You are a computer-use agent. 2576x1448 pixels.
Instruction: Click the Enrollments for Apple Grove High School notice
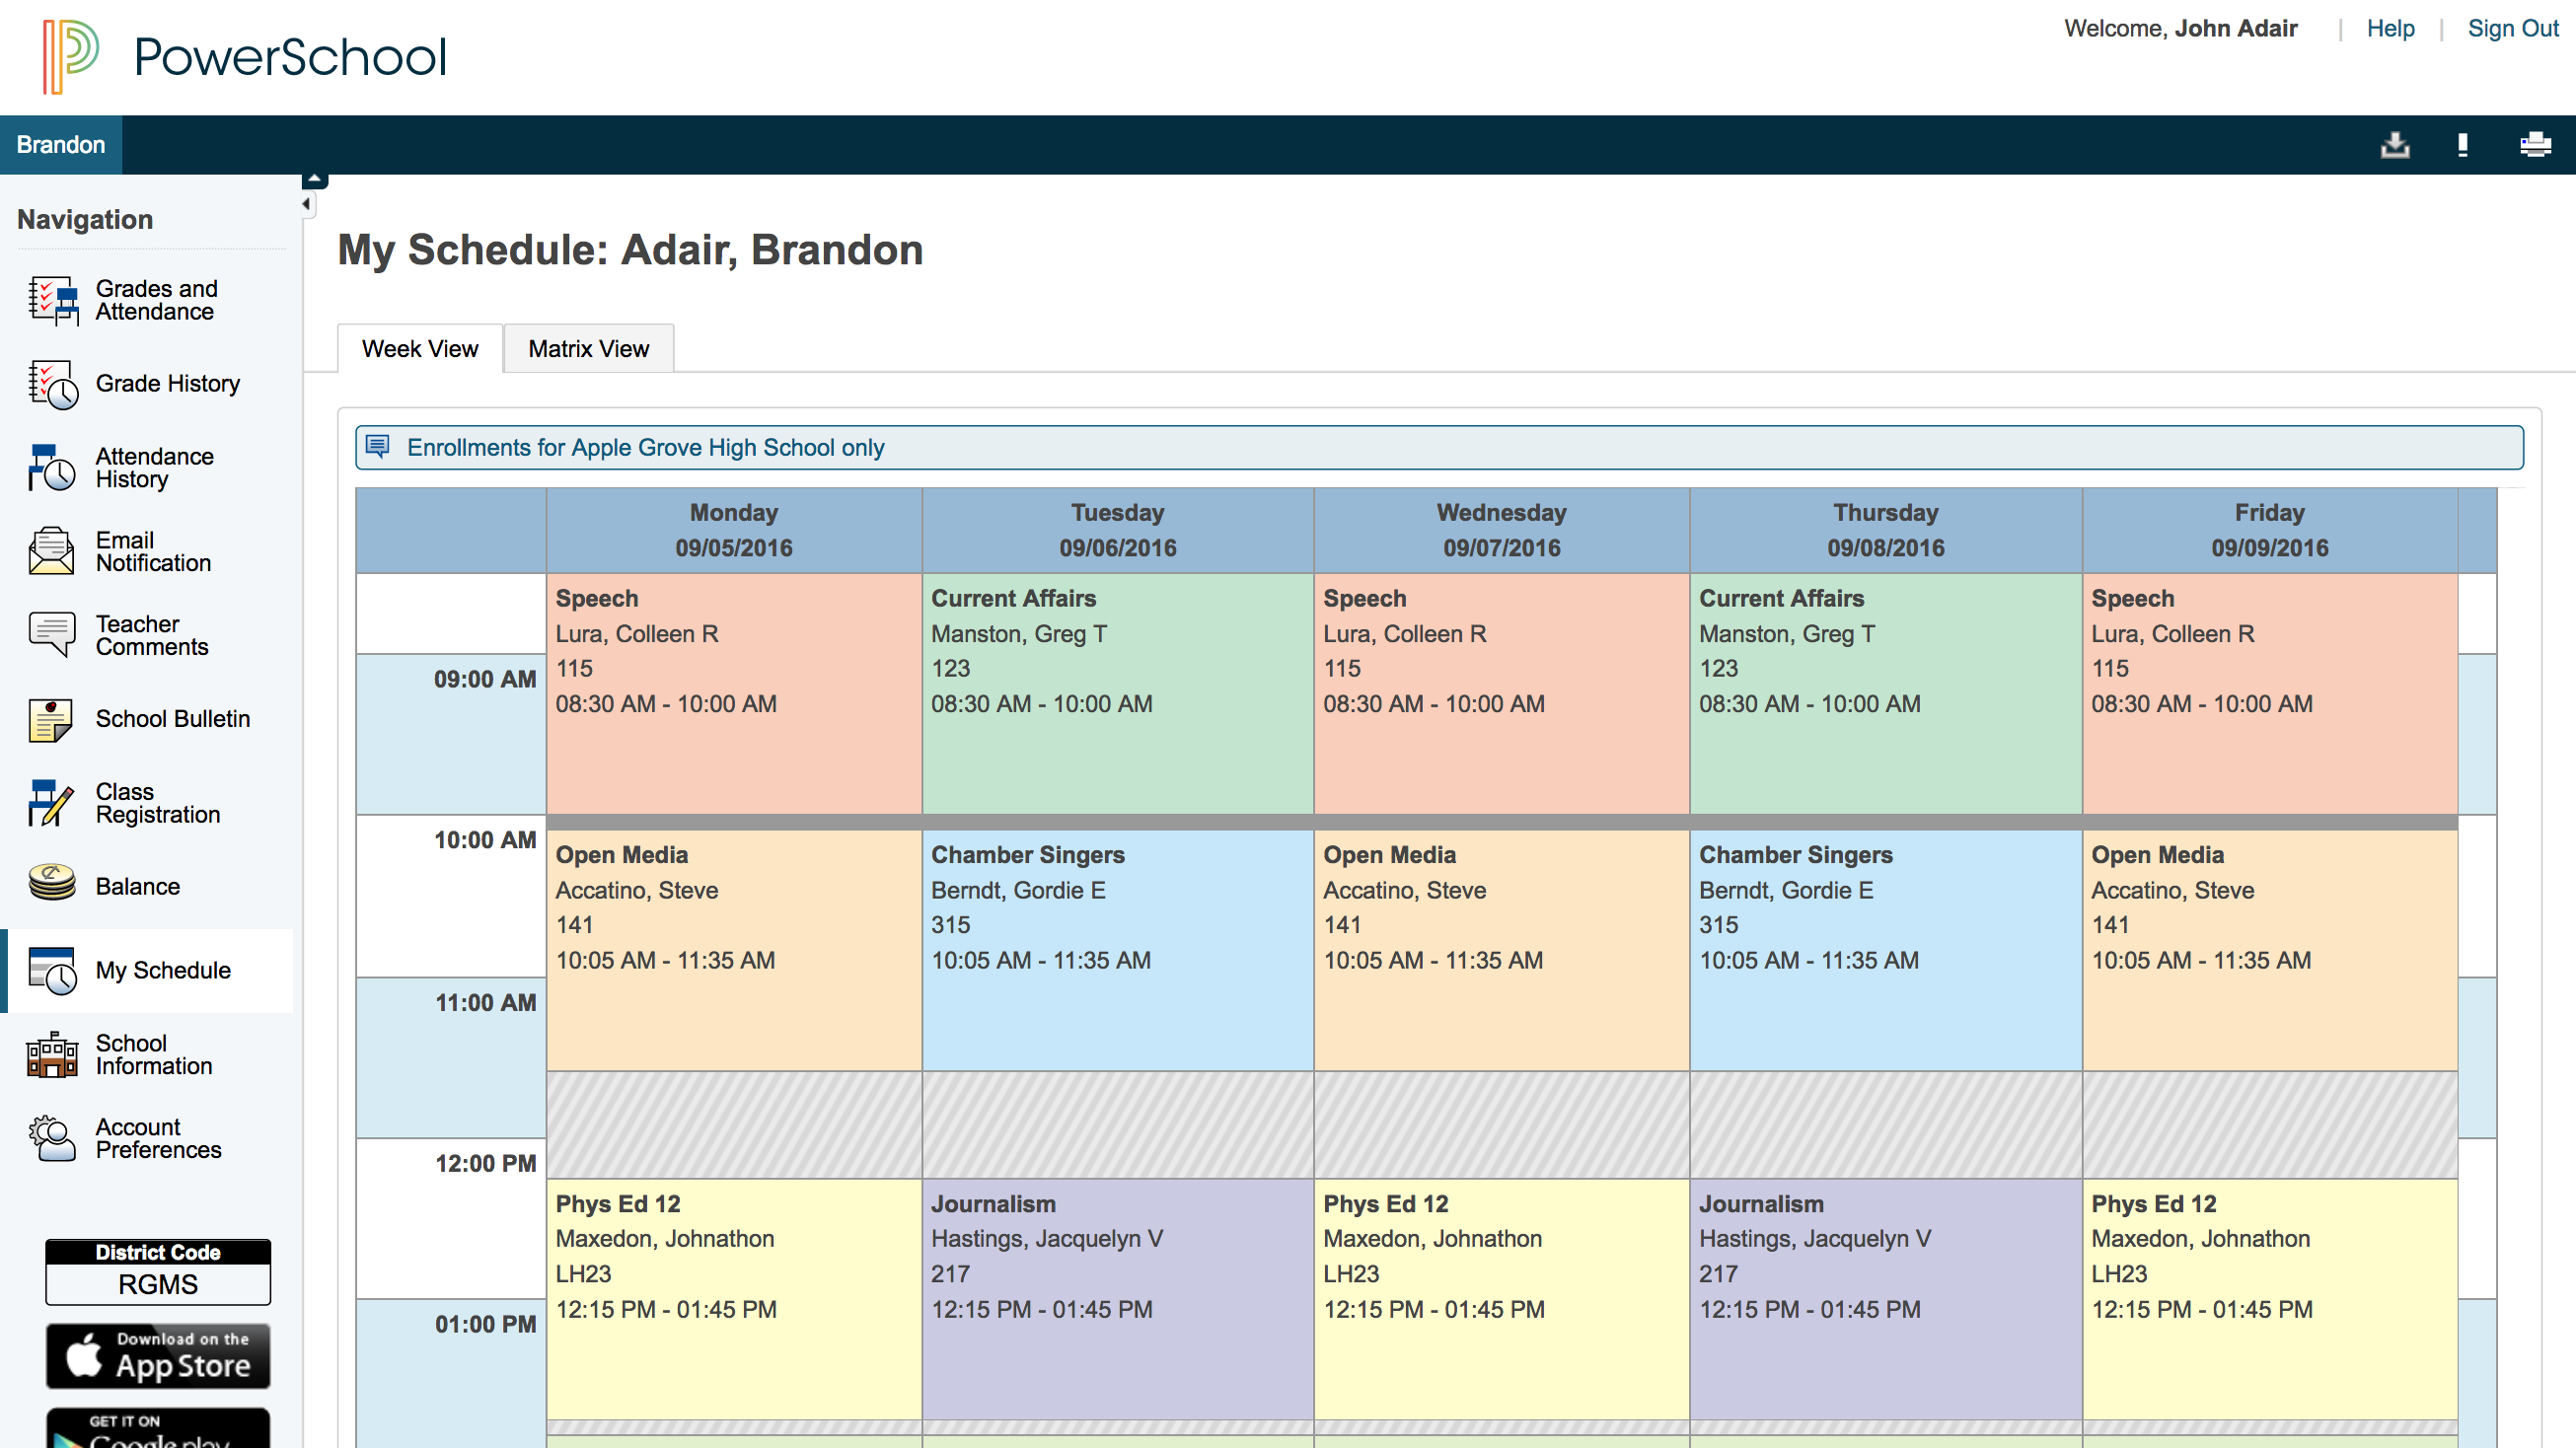(x=1439, y=447)
